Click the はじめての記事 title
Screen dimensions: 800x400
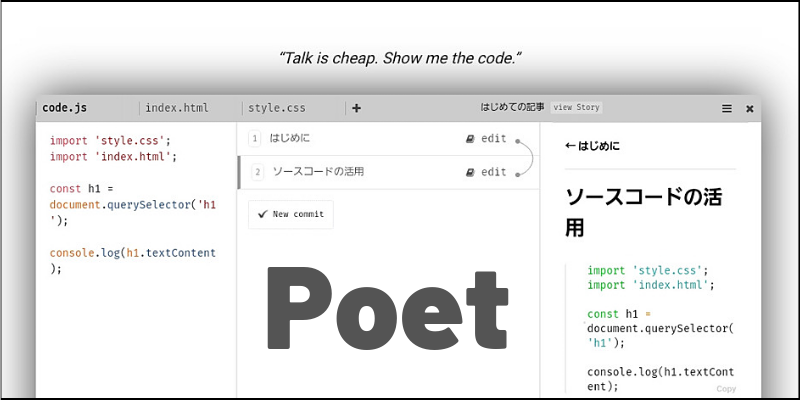[513, 107]
